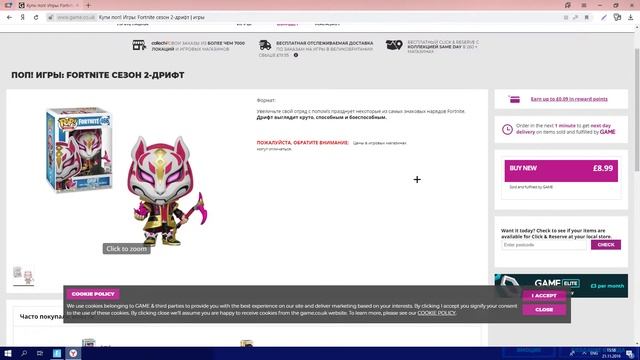Open the Windows Start menu

coord(7,353)
